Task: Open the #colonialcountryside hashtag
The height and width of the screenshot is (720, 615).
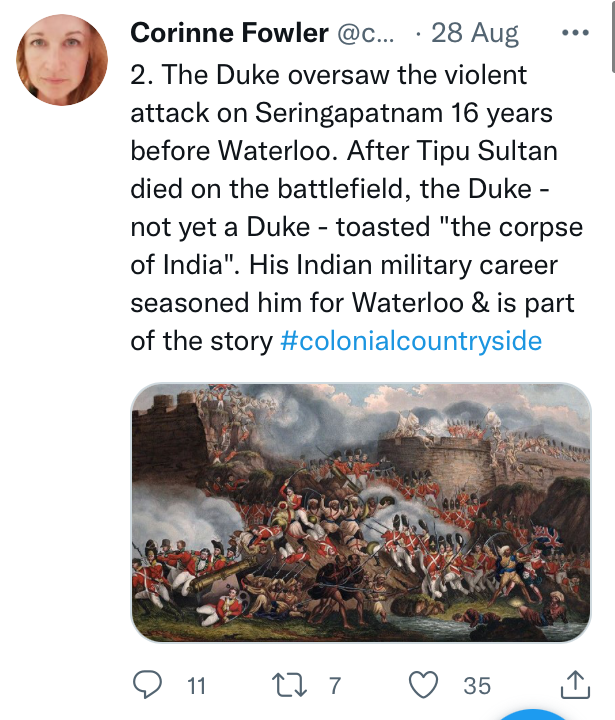Action: (411, 340)
